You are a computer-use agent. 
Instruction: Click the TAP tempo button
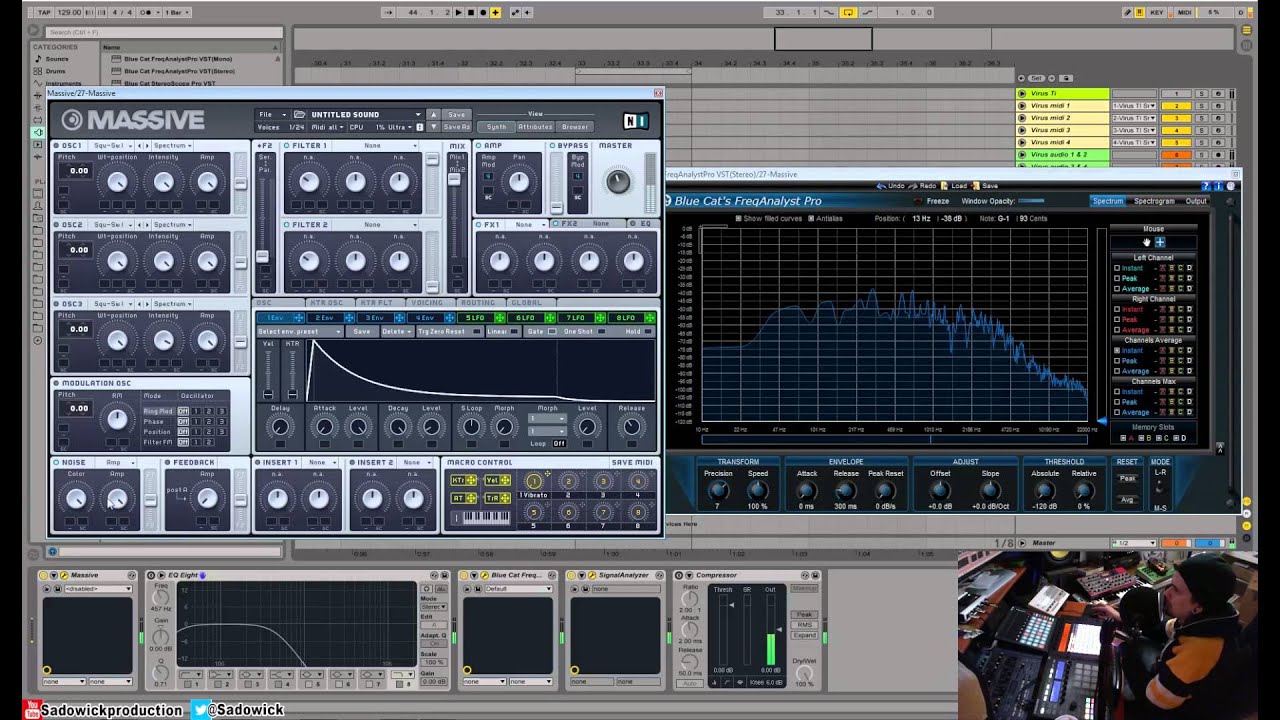tap(42, 12)
